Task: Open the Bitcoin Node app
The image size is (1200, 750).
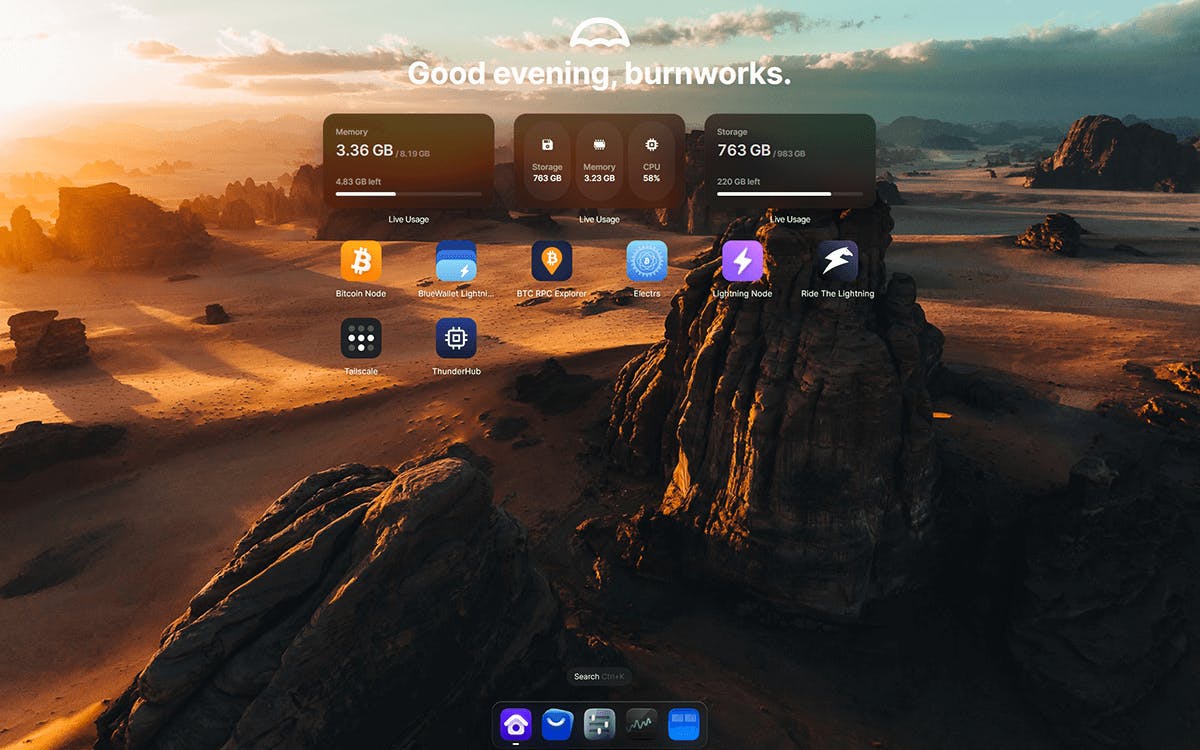Action: (361, 261)
